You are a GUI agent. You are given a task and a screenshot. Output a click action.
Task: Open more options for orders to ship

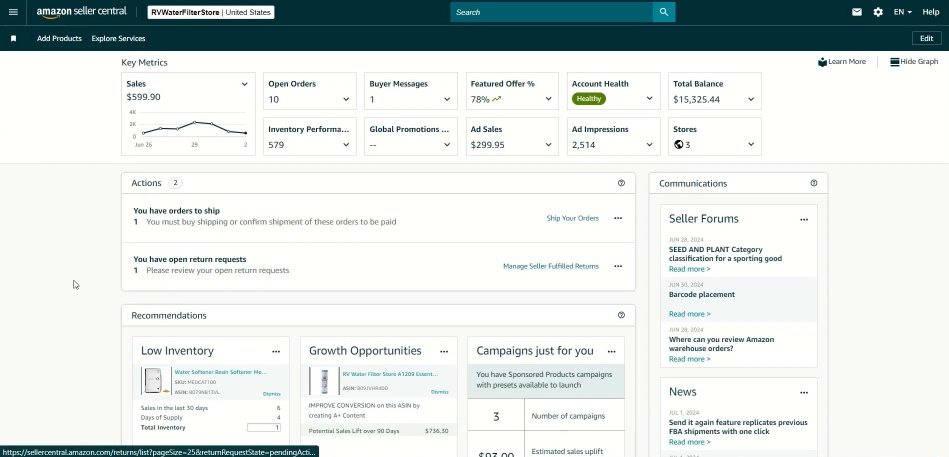click(618, 218)
